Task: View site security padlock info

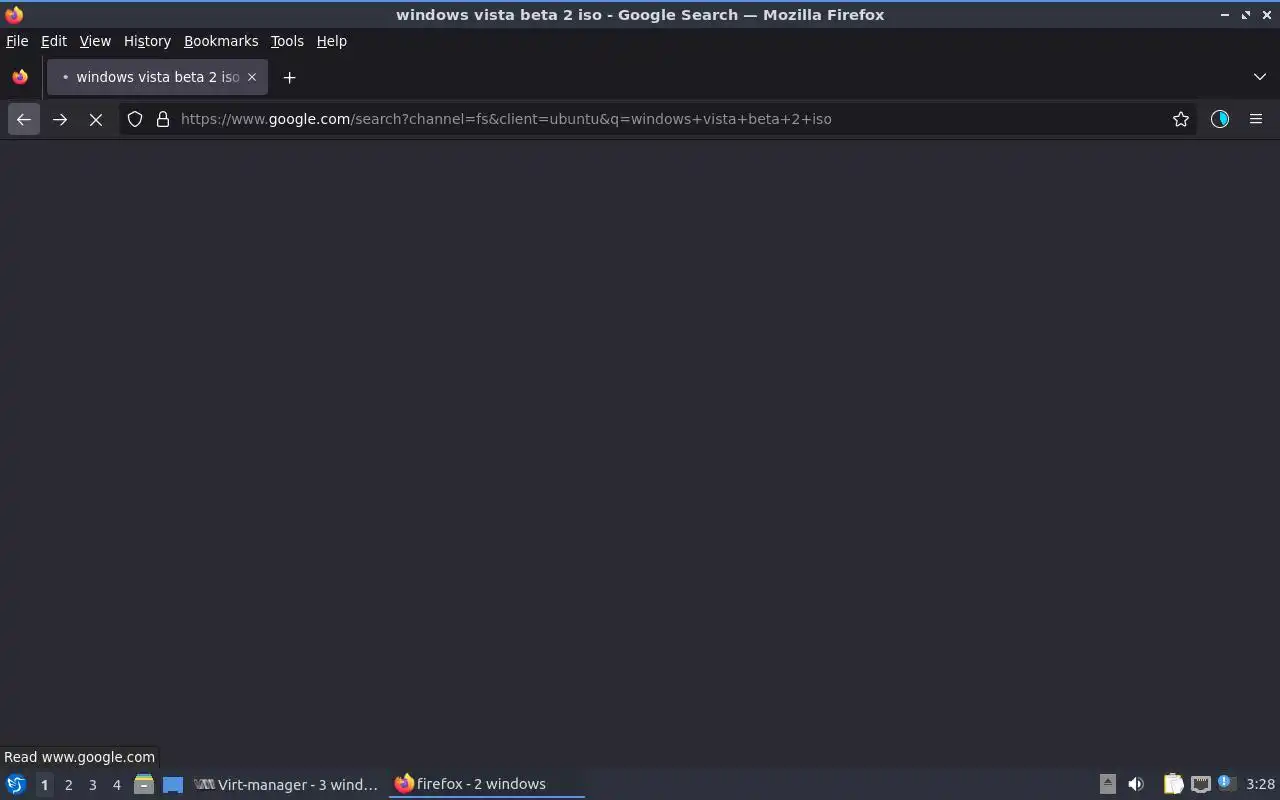Action: point(163,119)
